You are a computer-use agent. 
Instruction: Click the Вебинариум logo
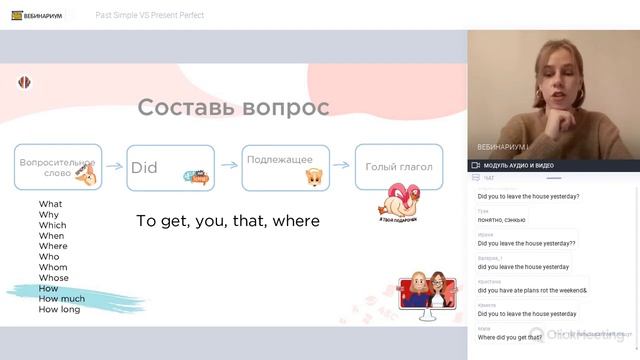click(x=37, y=16)
